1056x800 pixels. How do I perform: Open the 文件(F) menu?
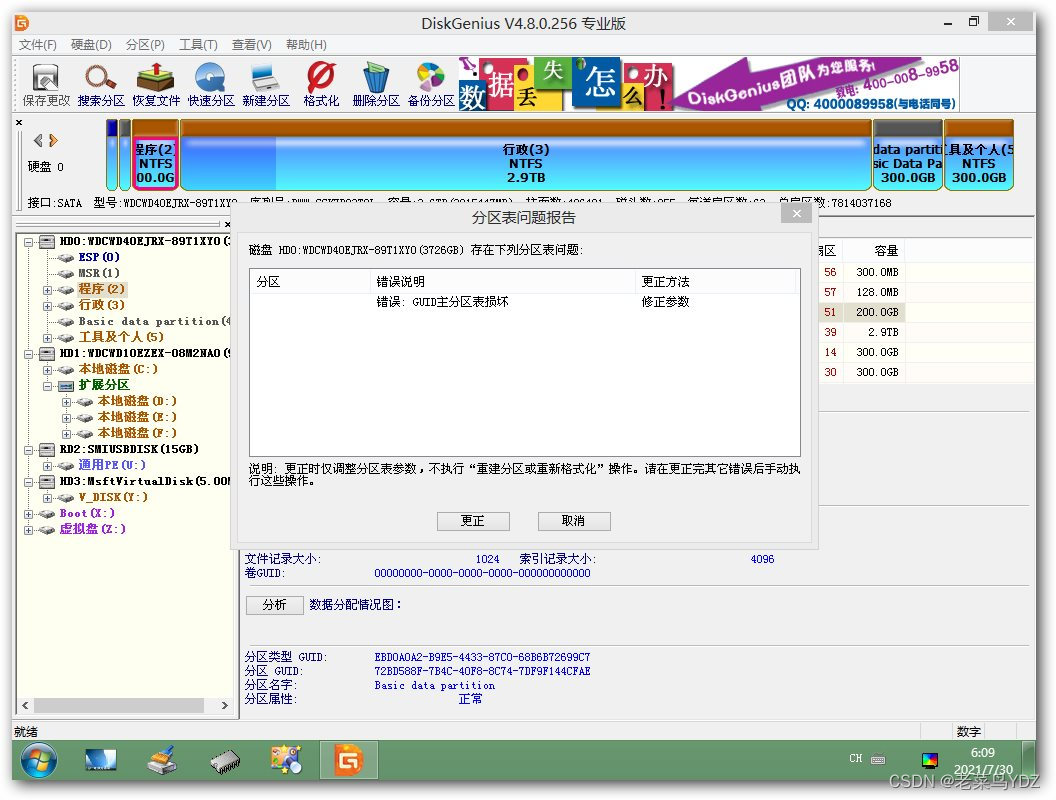click(x=37, y=44)
